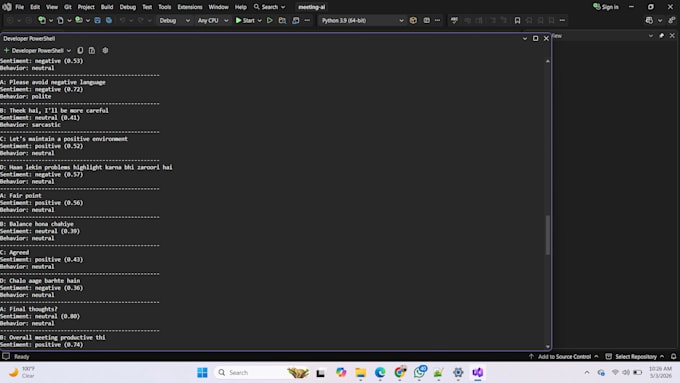Open the Project menu

86,7
